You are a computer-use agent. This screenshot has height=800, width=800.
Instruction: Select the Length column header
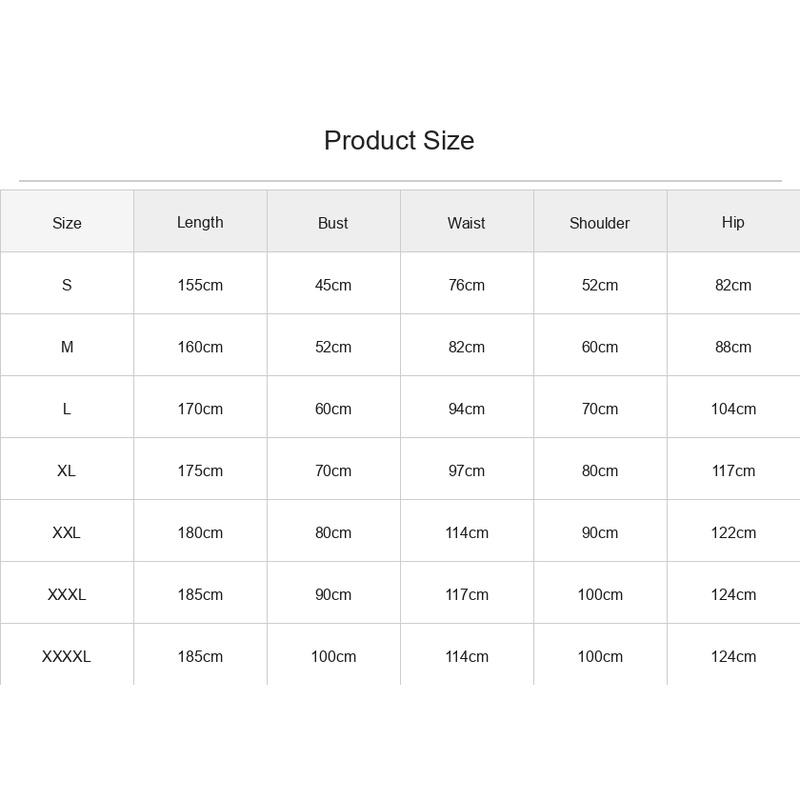[200, 222]
